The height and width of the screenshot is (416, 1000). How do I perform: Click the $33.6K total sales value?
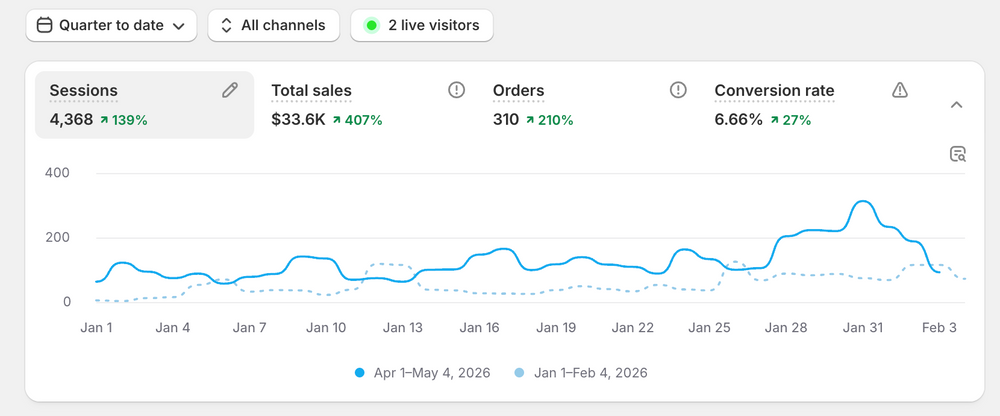tap(298, 119)
